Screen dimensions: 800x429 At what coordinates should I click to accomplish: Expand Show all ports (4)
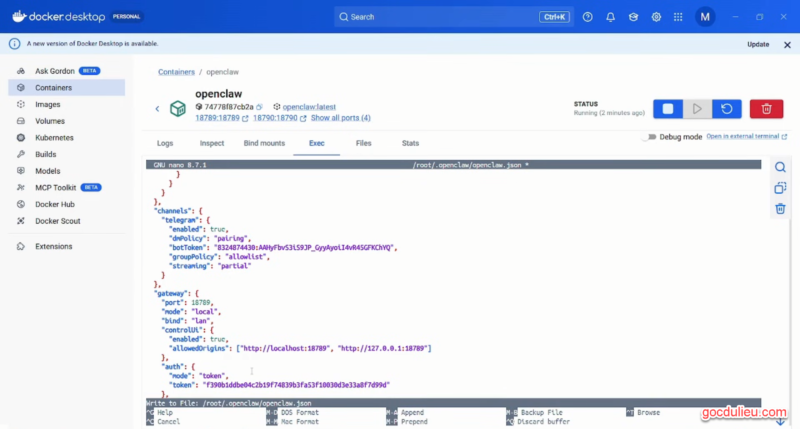tap(340, 118)
